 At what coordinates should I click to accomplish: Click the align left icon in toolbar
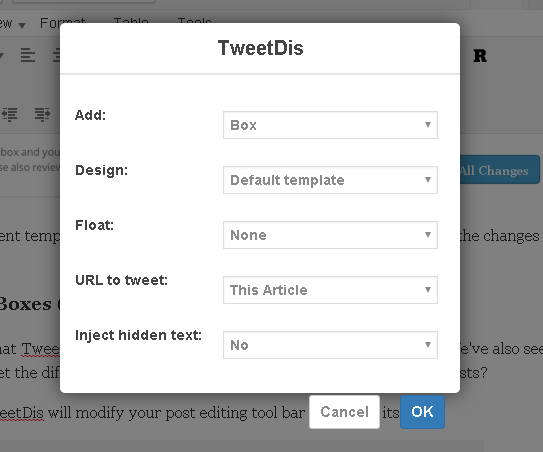tap(28, 55)
